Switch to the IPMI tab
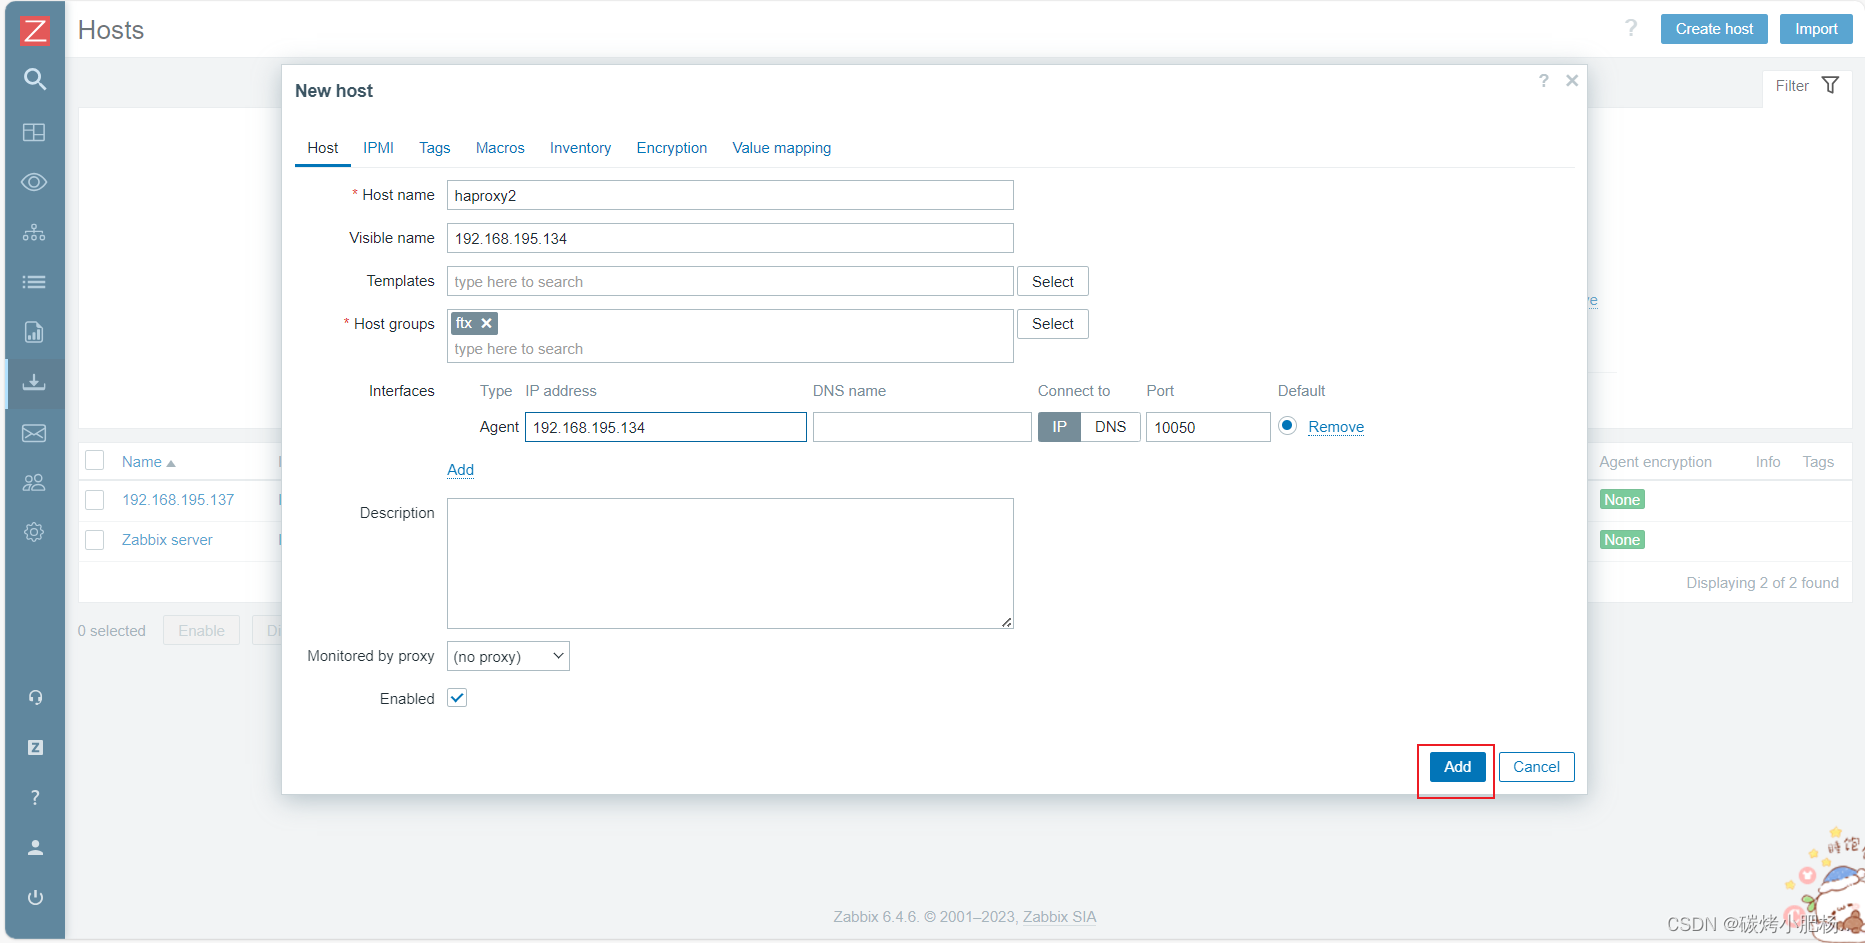This screenshot has height=943, width=1865. tap(378, 148)
